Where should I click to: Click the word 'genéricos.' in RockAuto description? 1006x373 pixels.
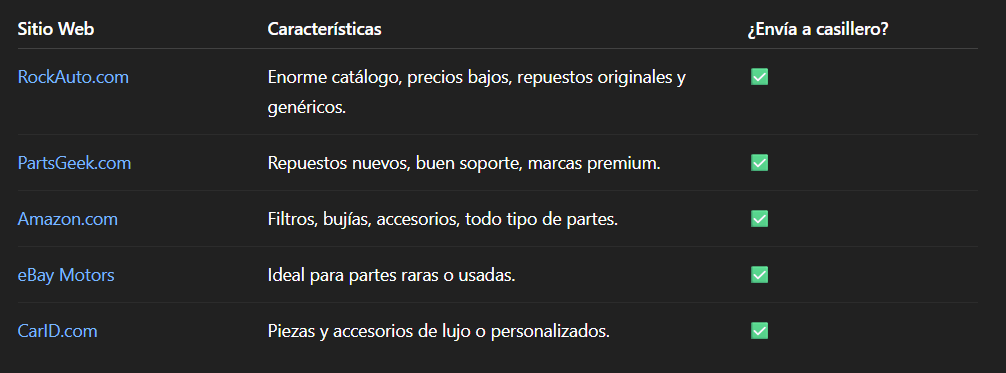(x=307, y=108)
